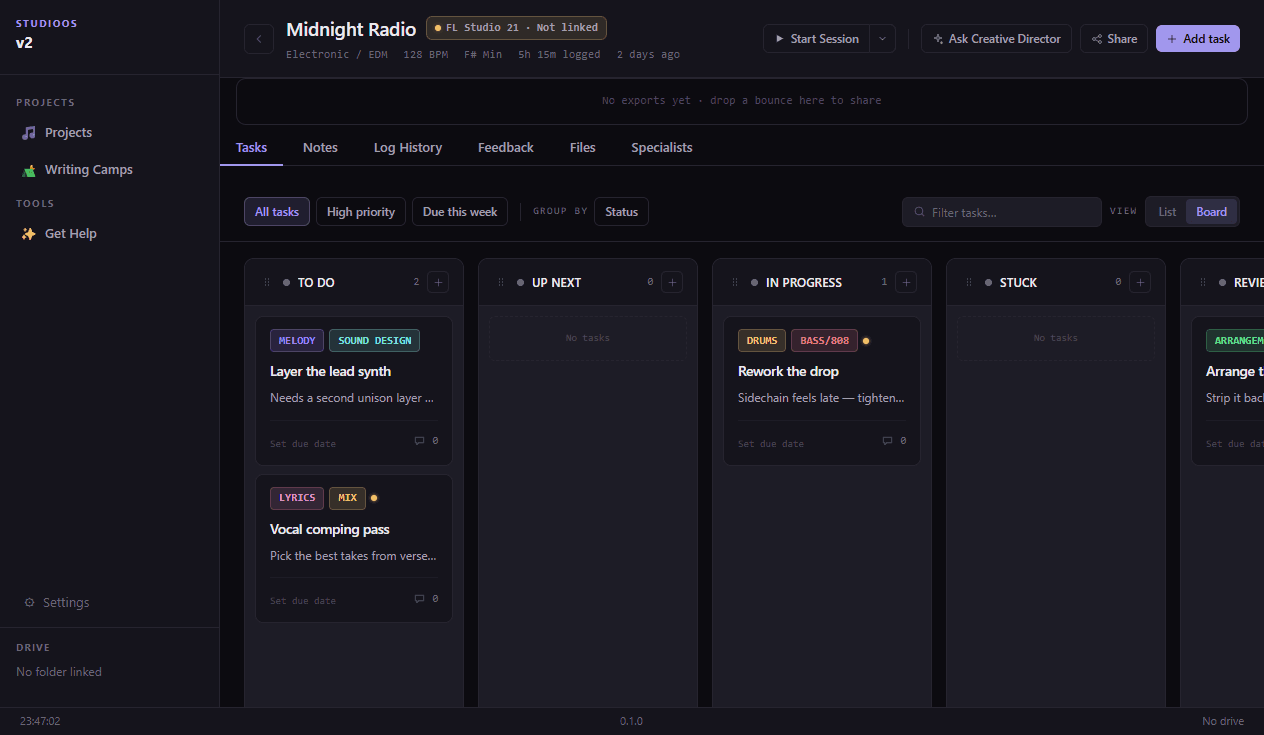Open comments on Vocal comping pass

click(426, 599)
